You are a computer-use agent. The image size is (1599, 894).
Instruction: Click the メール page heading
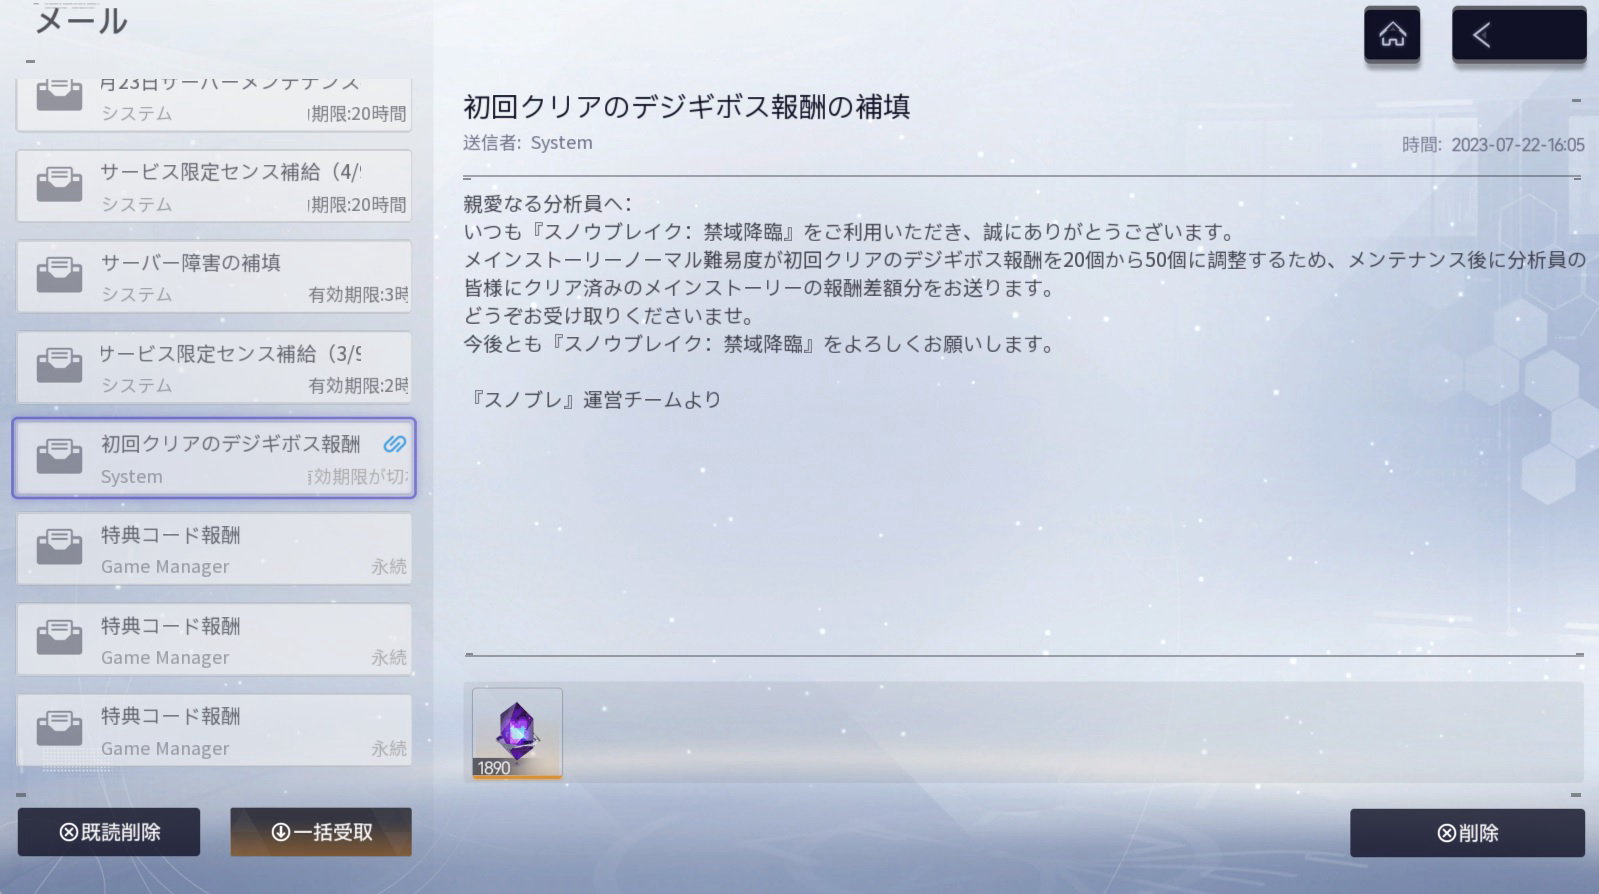click(81, 21)
